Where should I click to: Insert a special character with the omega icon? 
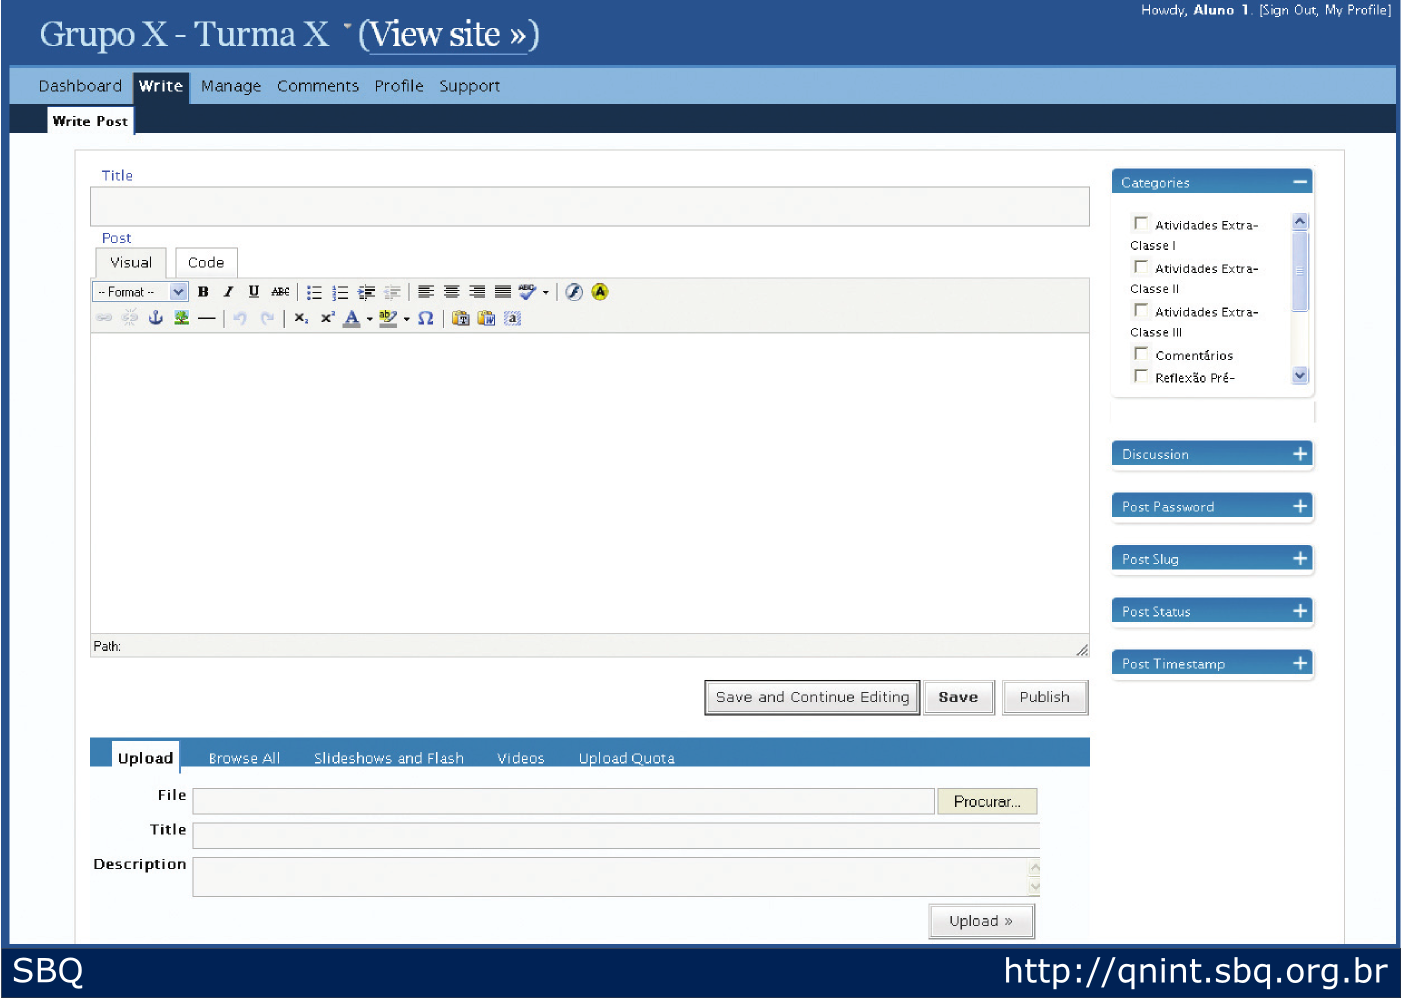click(426, 318)
